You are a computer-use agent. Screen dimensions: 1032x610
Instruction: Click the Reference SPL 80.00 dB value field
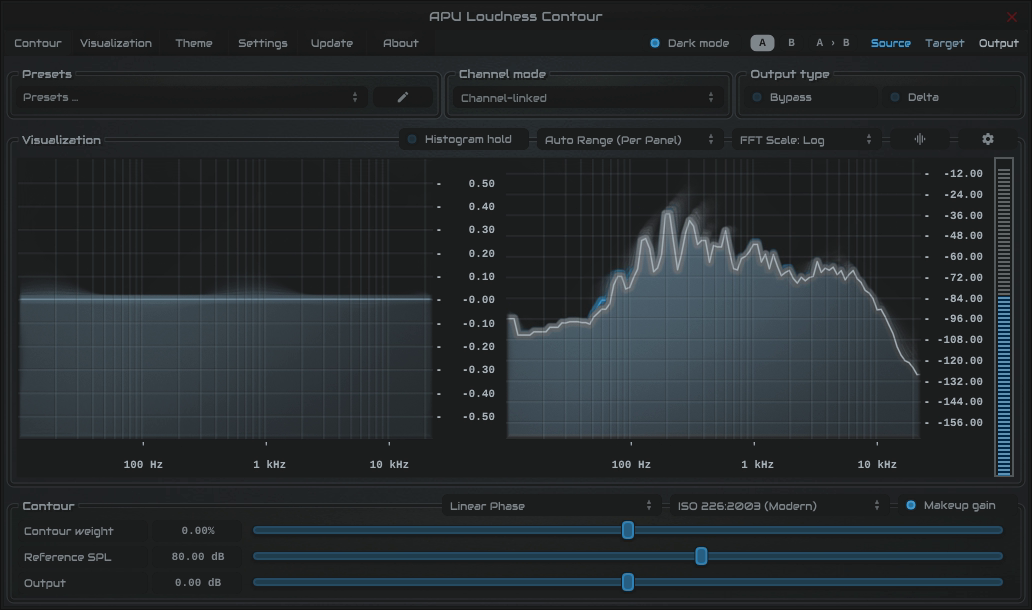click(197, 557)
